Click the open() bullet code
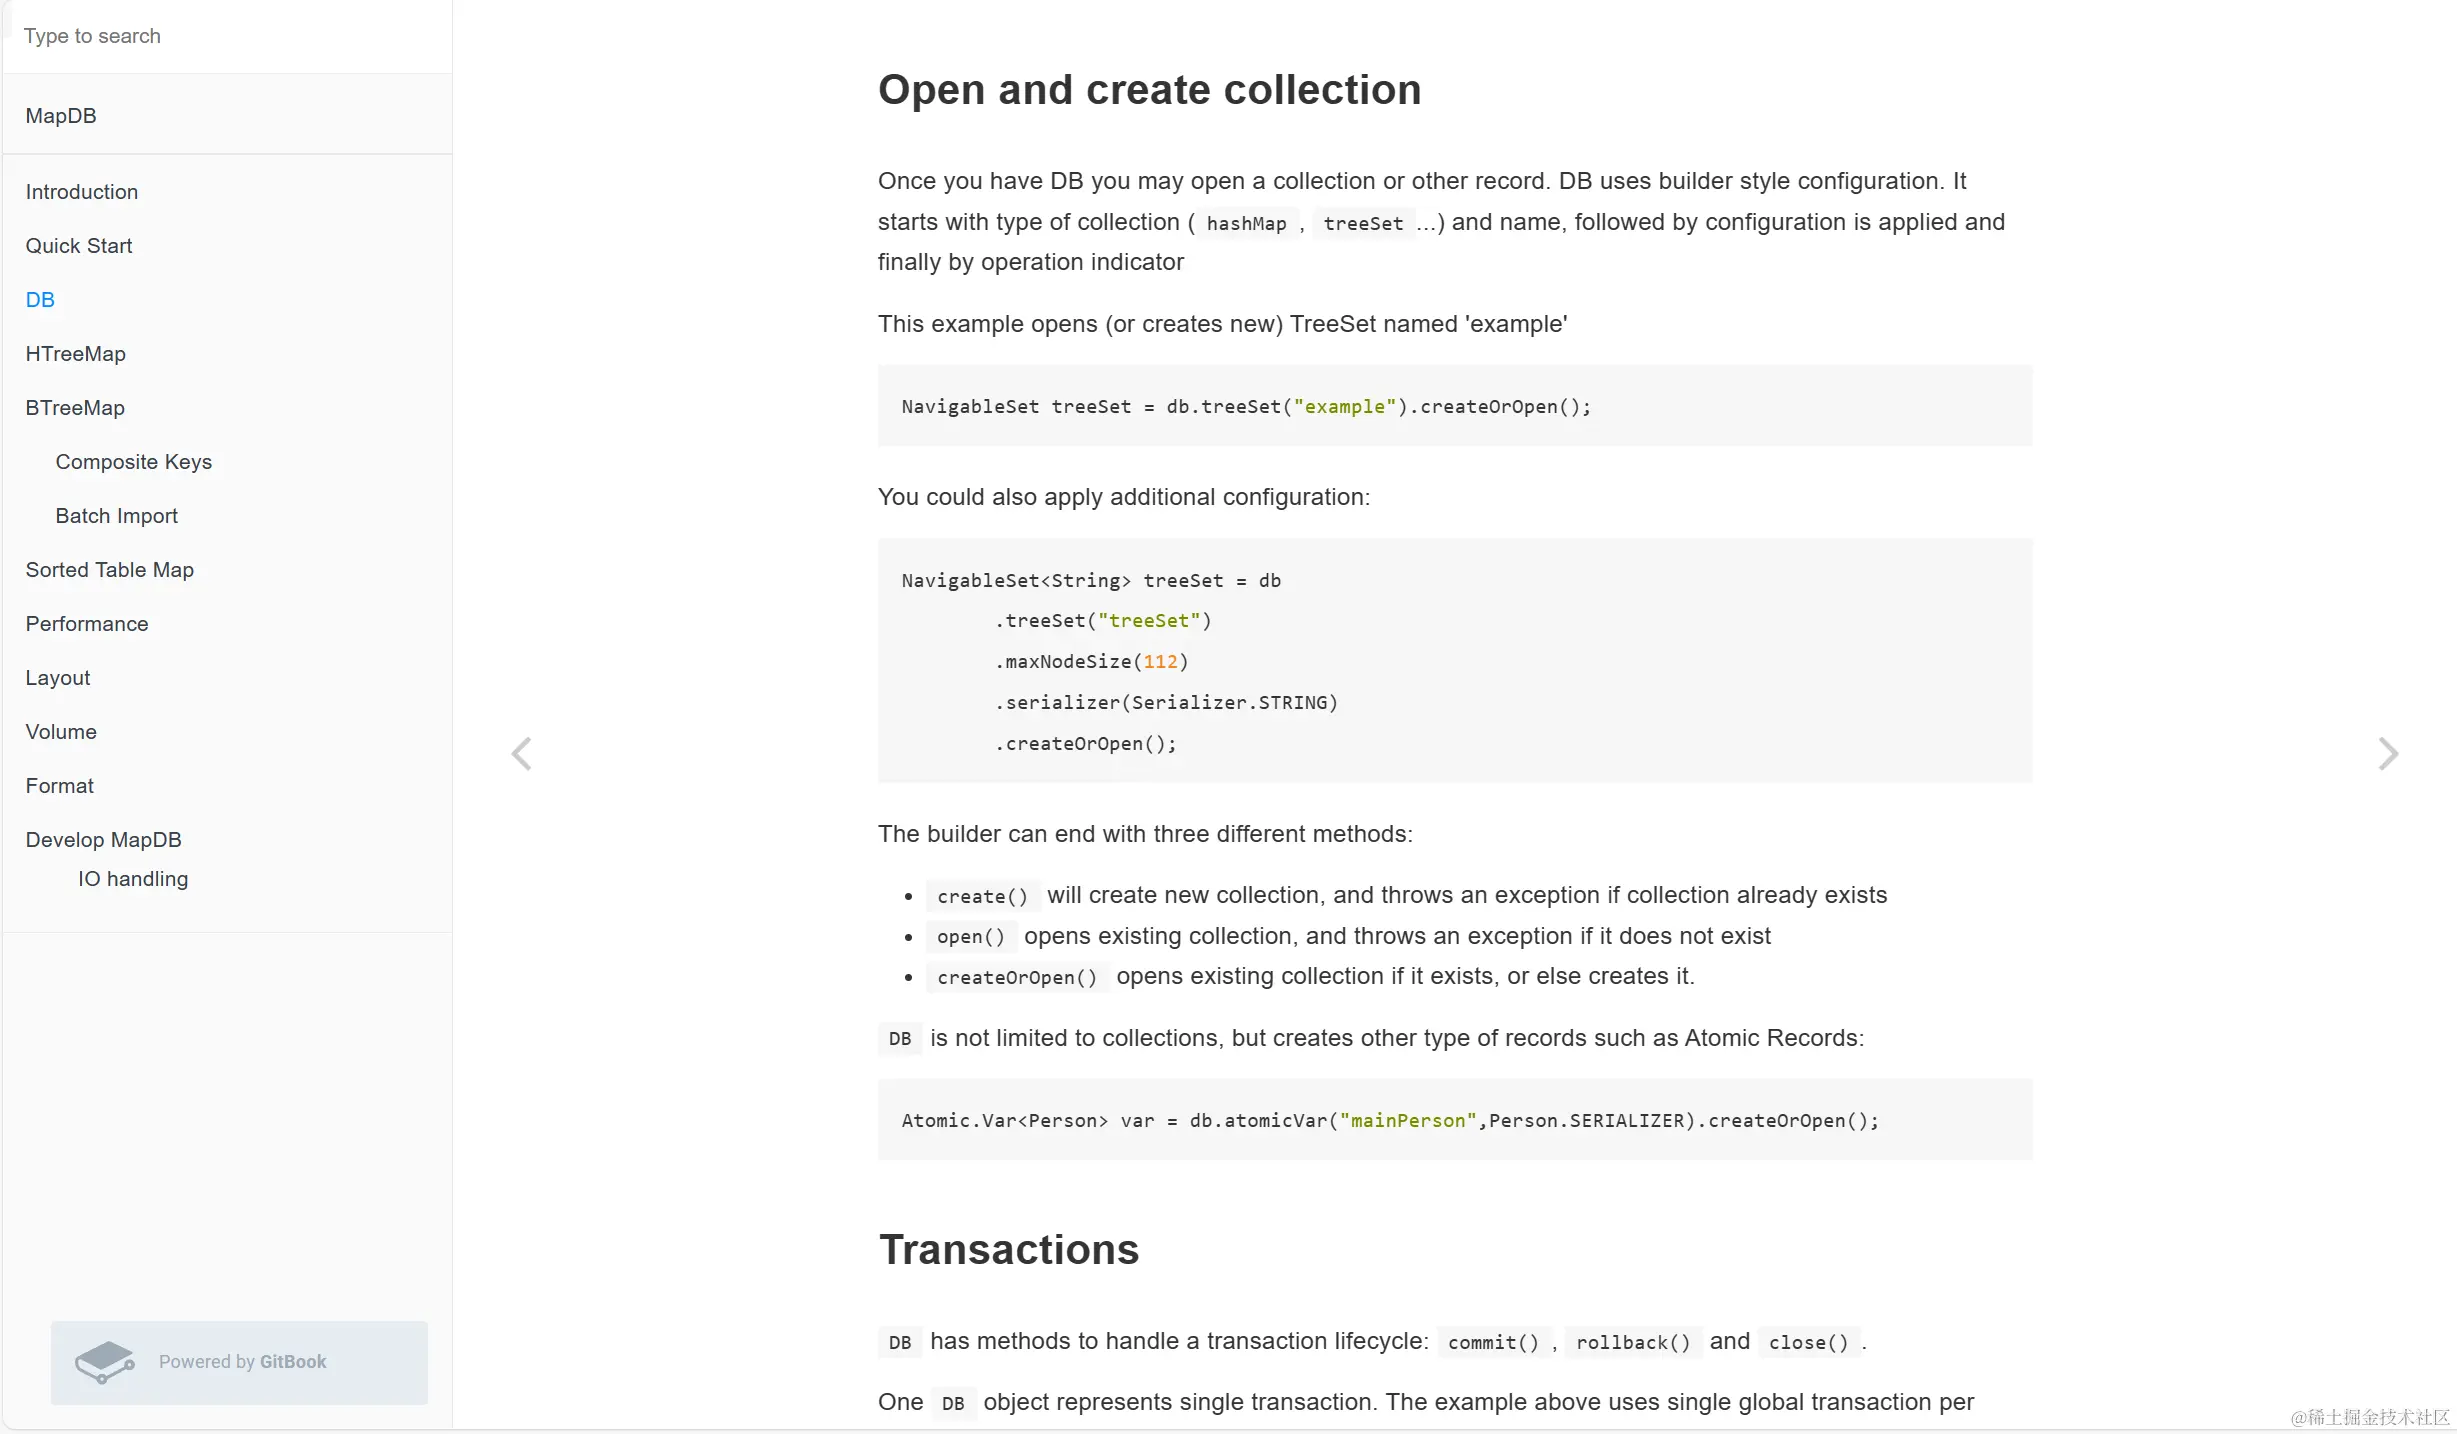Viewport: 2457px width, 1434px height. coord(970,937)
